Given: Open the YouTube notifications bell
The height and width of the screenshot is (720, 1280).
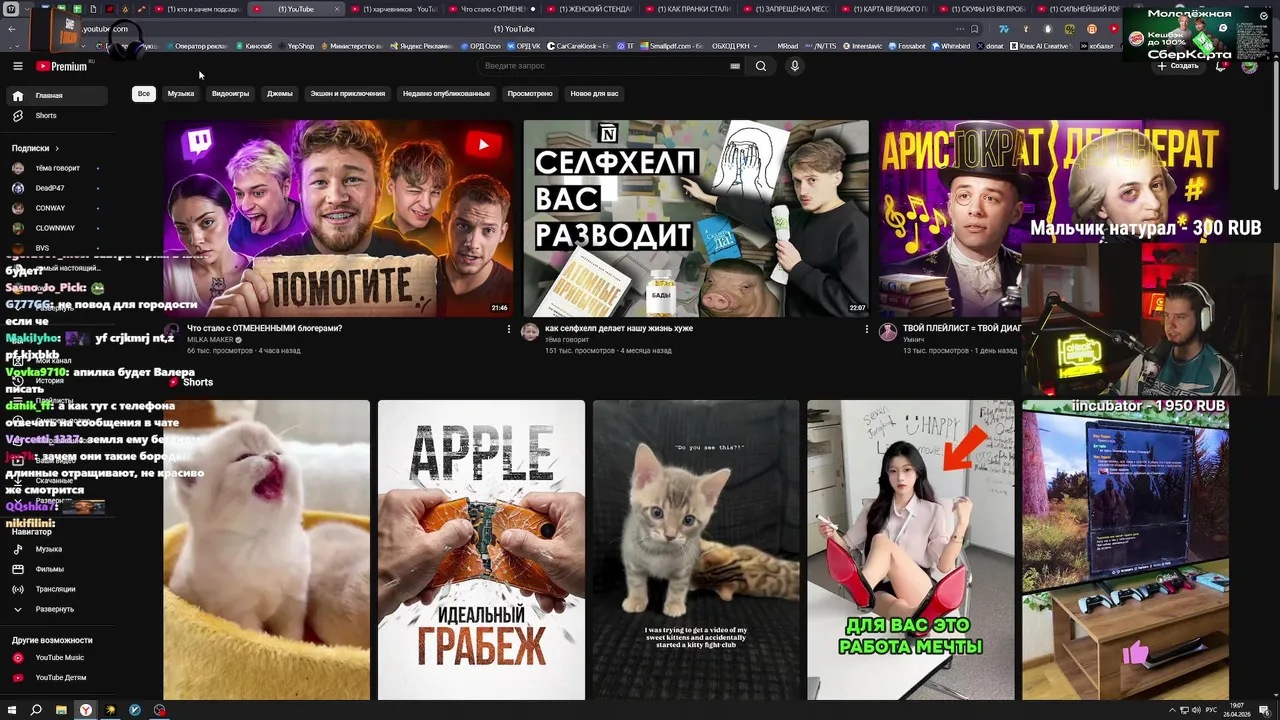Looking at the screenshot, I should coord(1221,66).
